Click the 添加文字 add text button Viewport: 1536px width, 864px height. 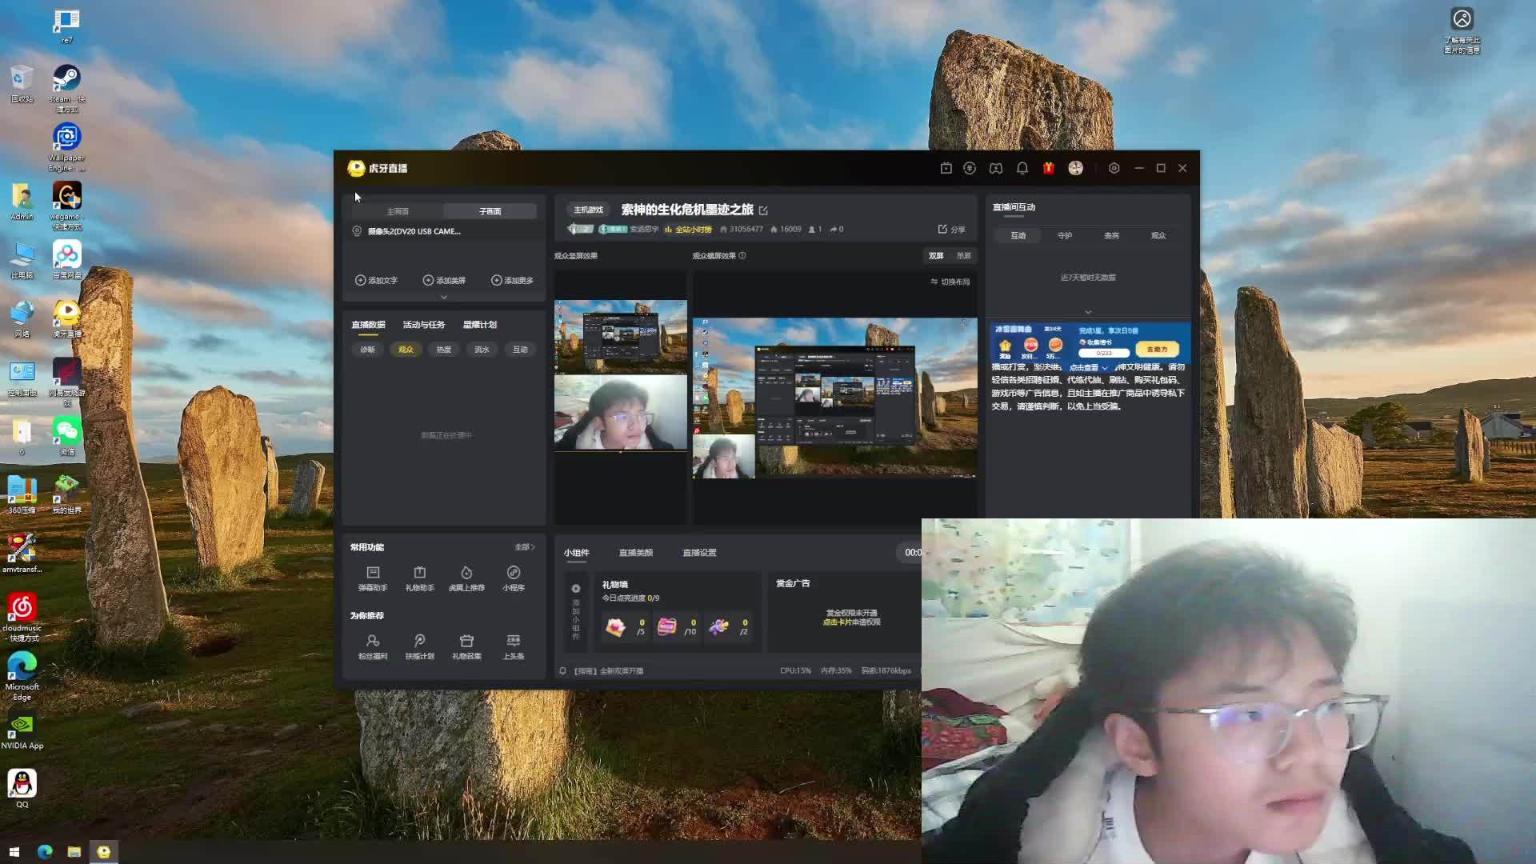[x=376, y=281]
